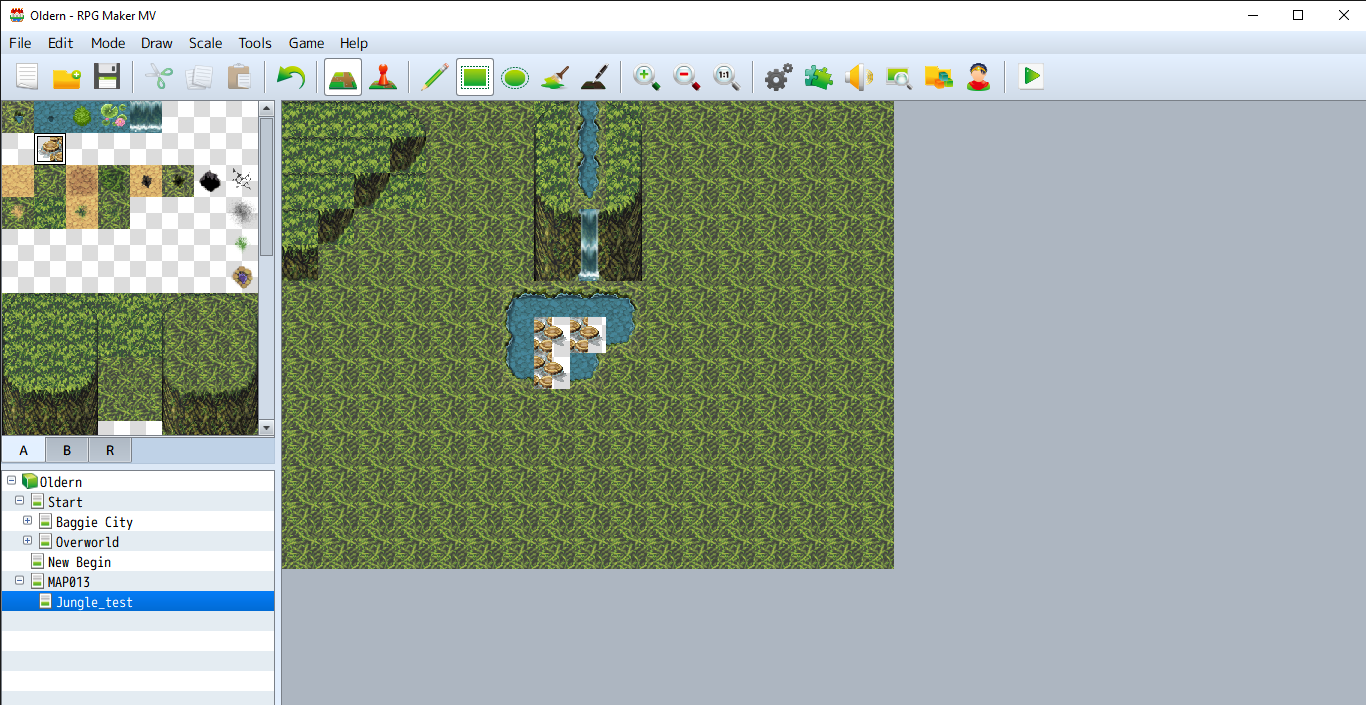Click the New Project toolbar icon

(27, 77)
